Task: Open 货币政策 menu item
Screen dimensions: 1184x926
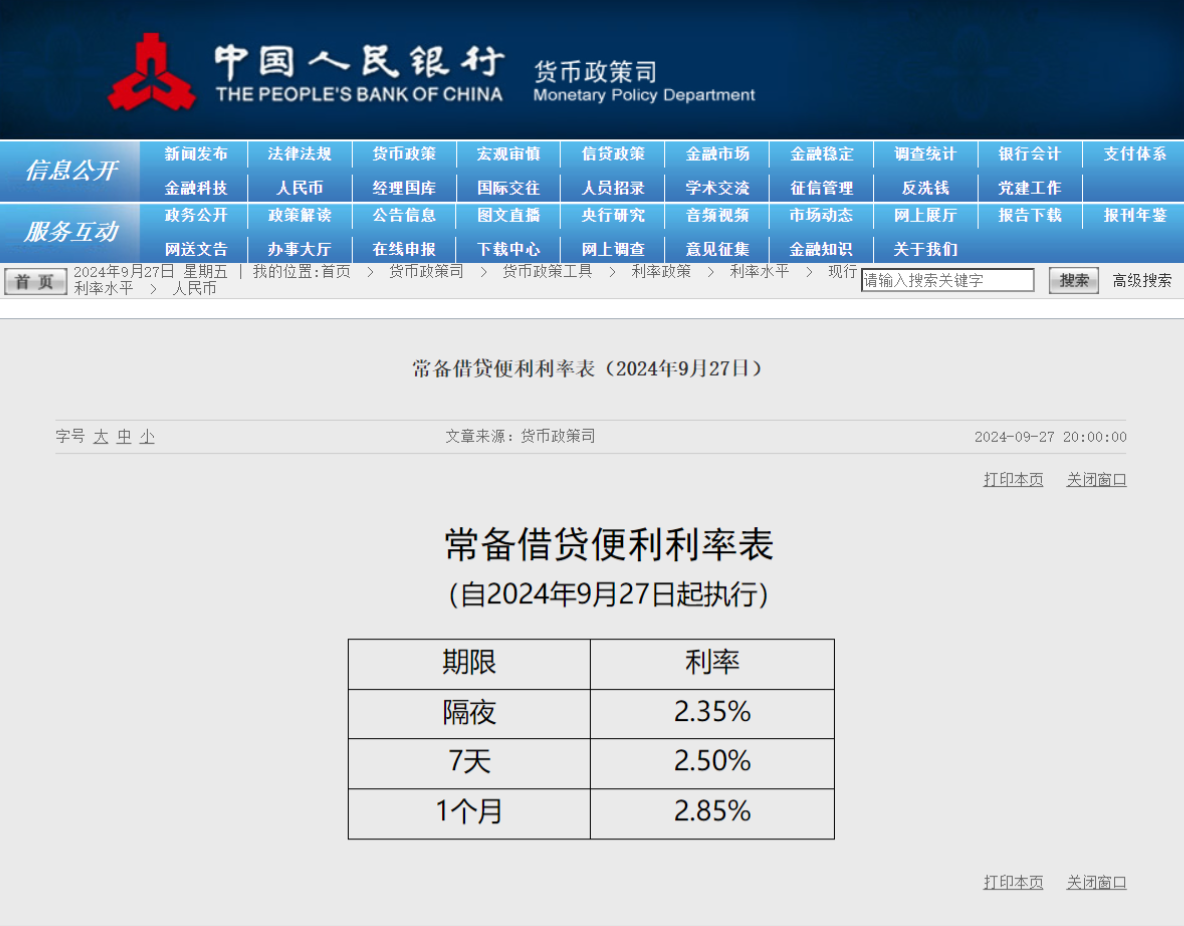Action: pyautogui.click(x=404, y=154)
